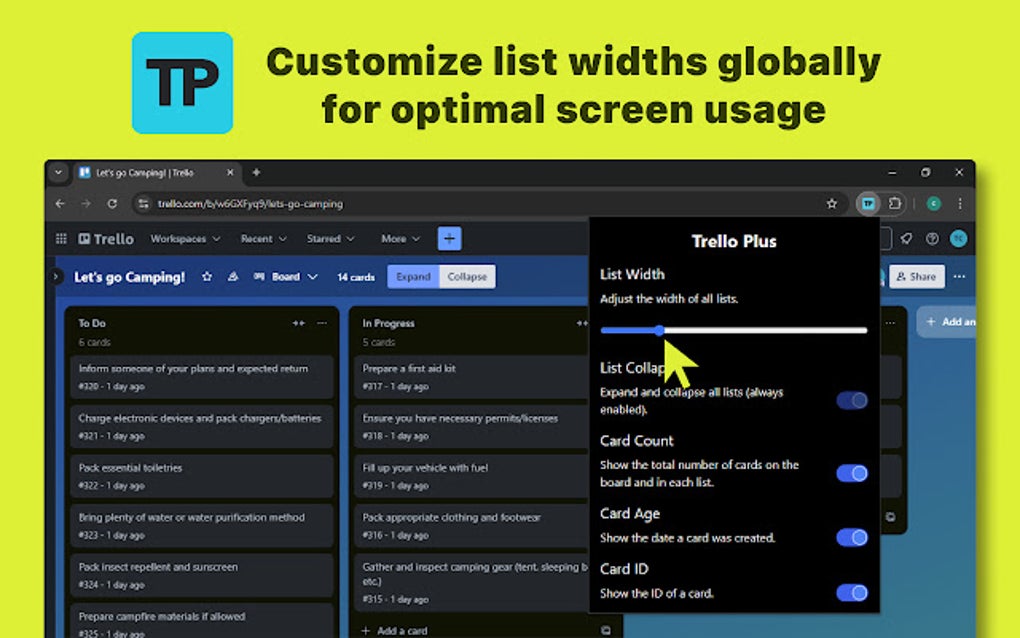Click the Share button
The image size is (1020, 638).
point(916,277)
